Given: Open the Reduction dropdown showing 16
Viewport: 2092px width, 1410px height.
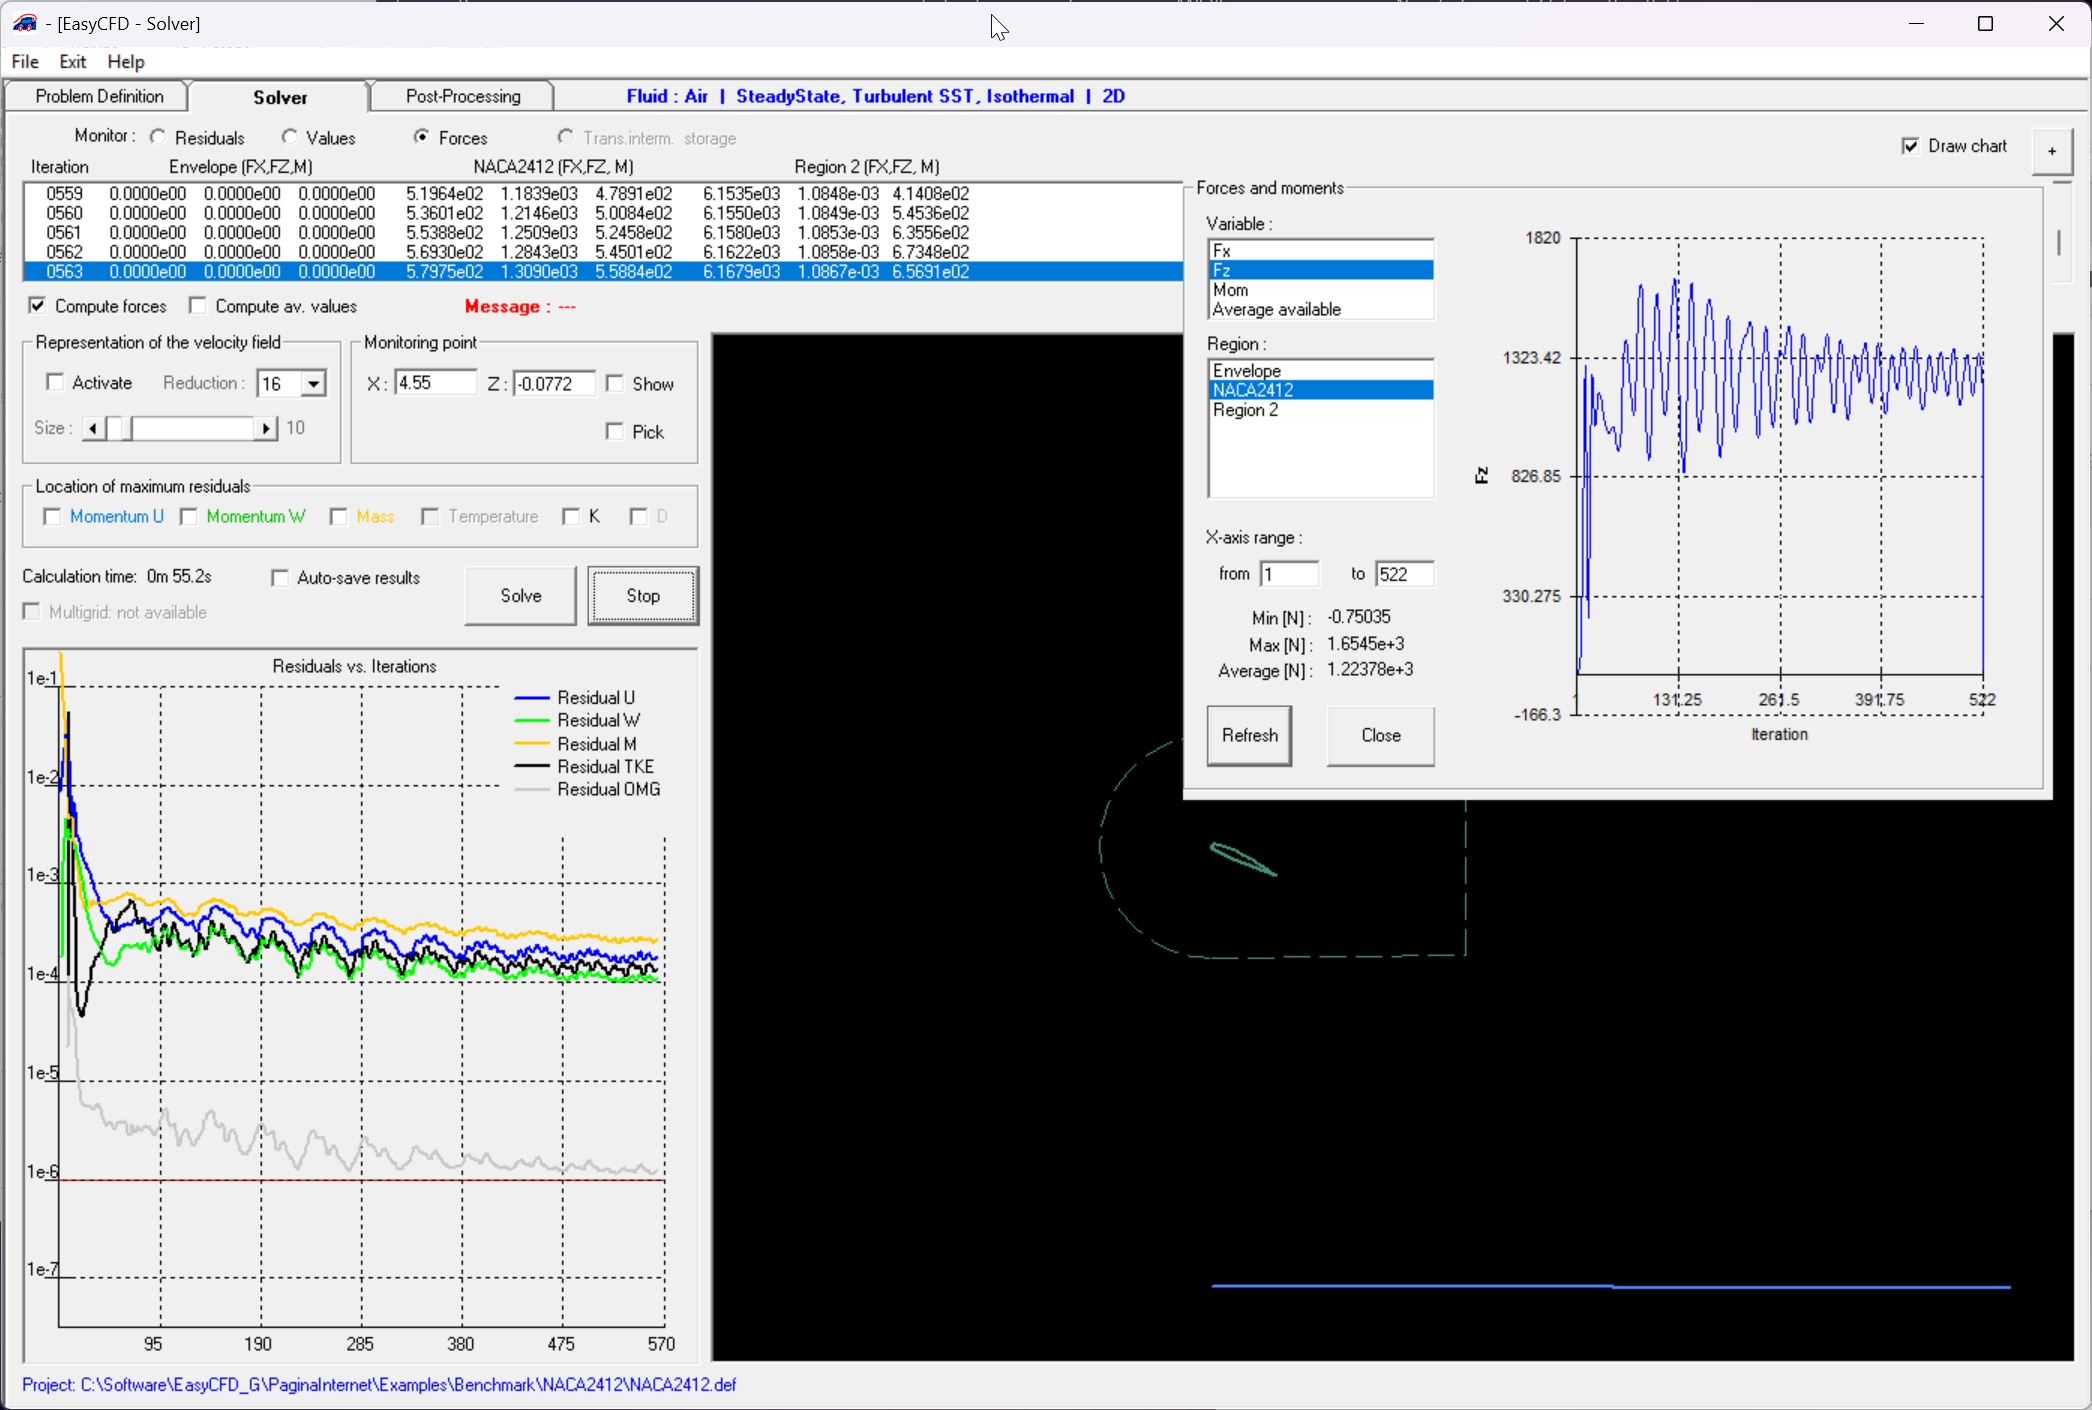Looking at the screenshot, I should (313, 384).
